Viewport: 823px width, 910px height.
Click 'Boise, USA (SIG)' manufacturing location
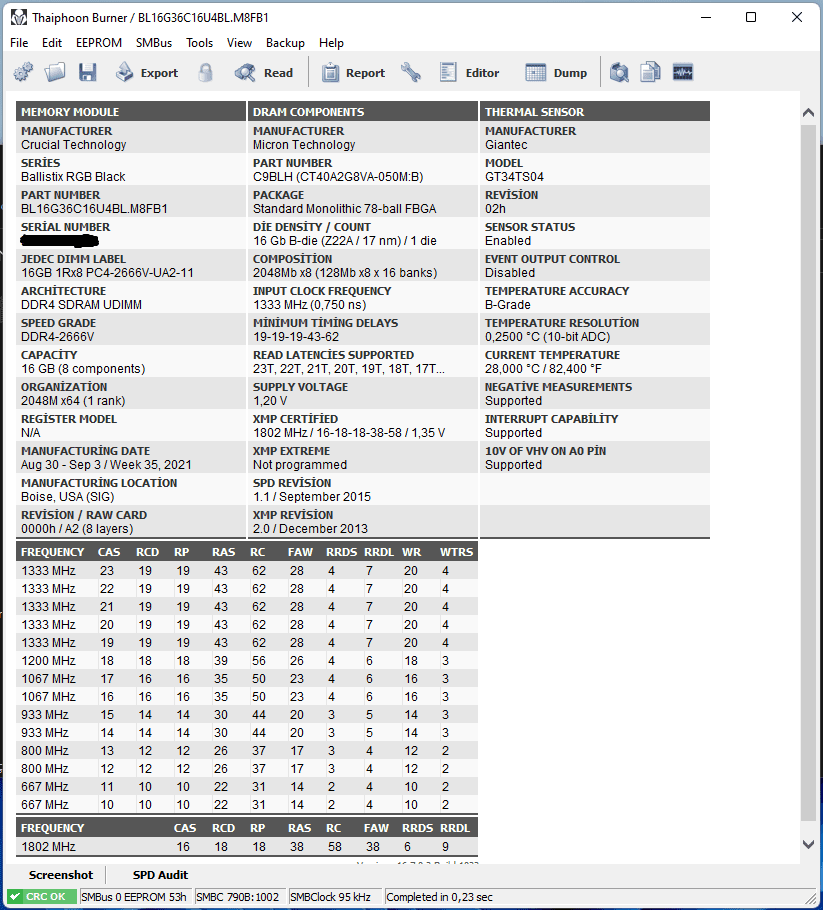pos(68,497)
